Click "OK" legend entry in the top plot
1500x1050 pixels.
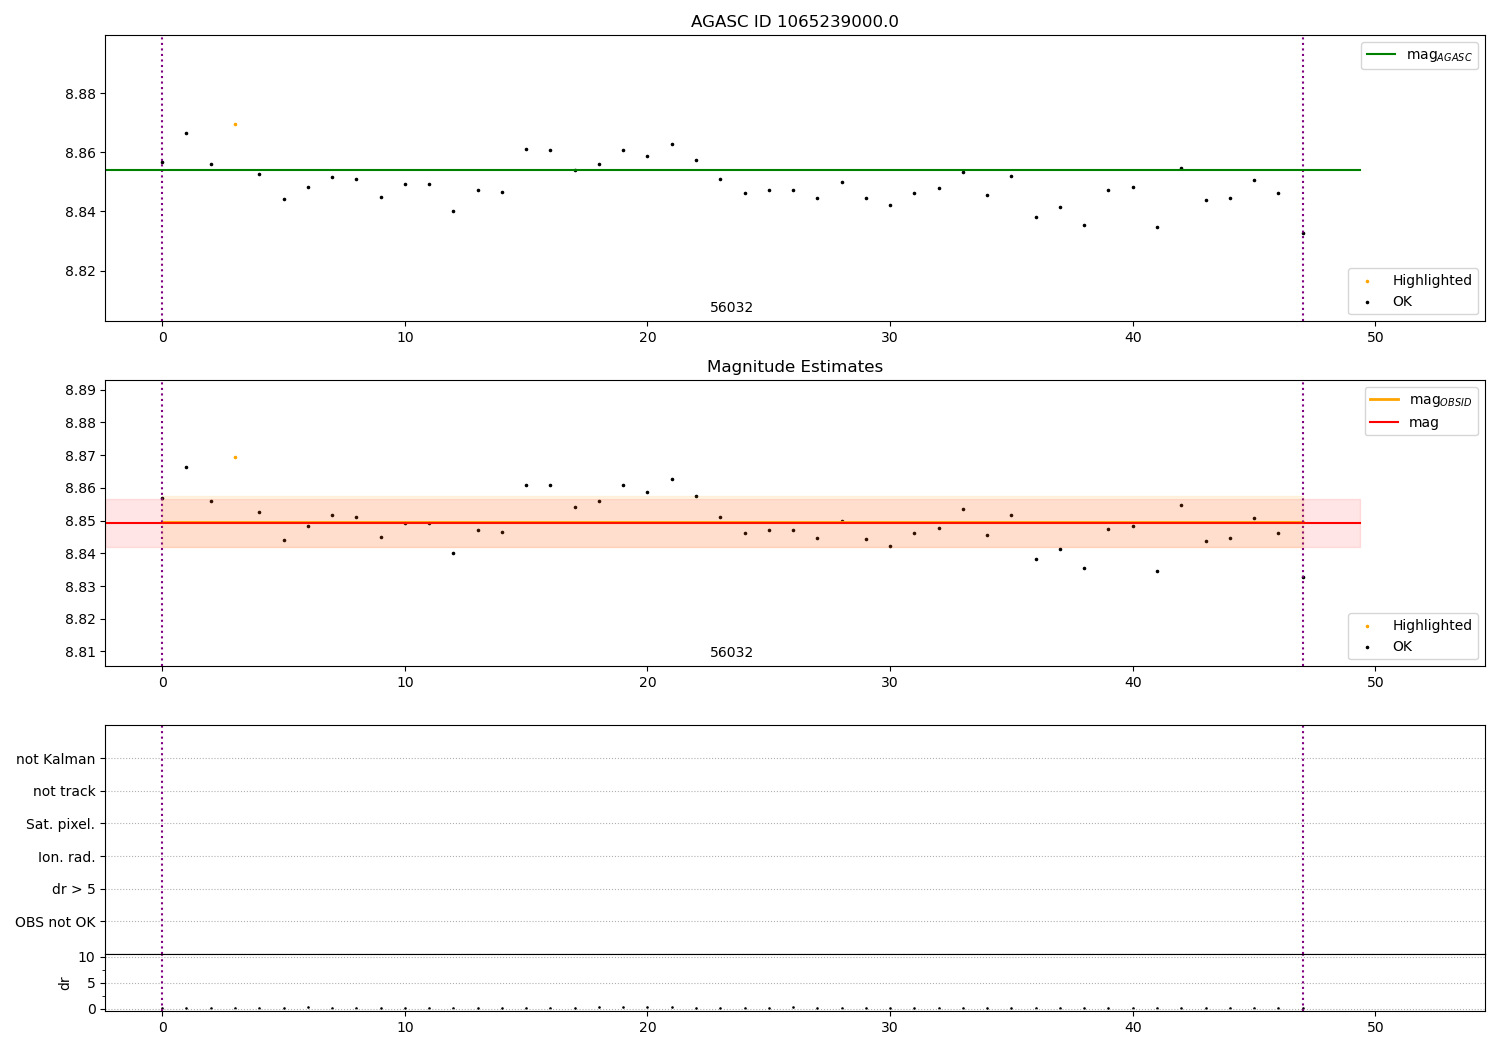point(1402,301)
